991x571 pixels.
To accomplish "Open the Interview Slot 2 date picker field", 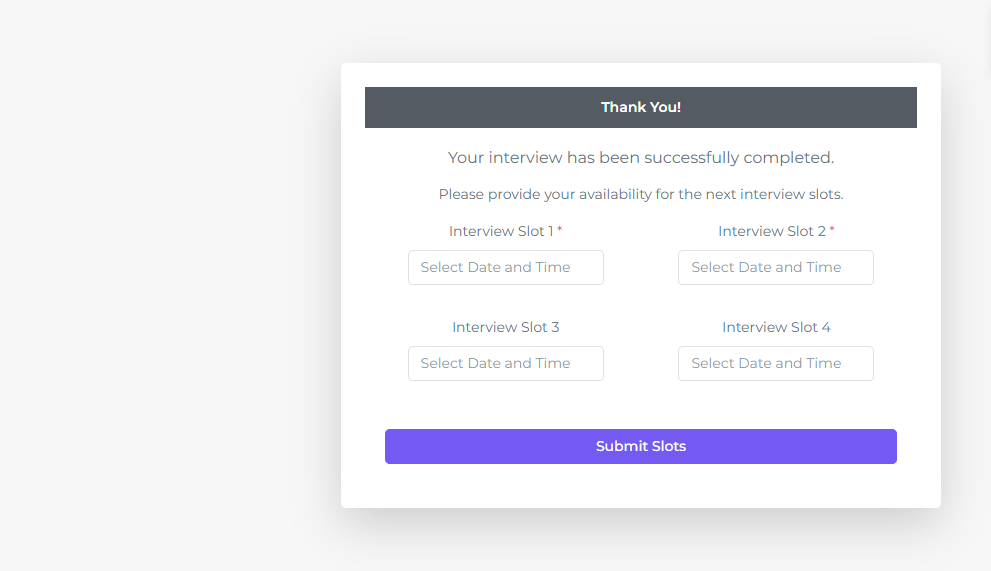I will (x=775, y=267).
